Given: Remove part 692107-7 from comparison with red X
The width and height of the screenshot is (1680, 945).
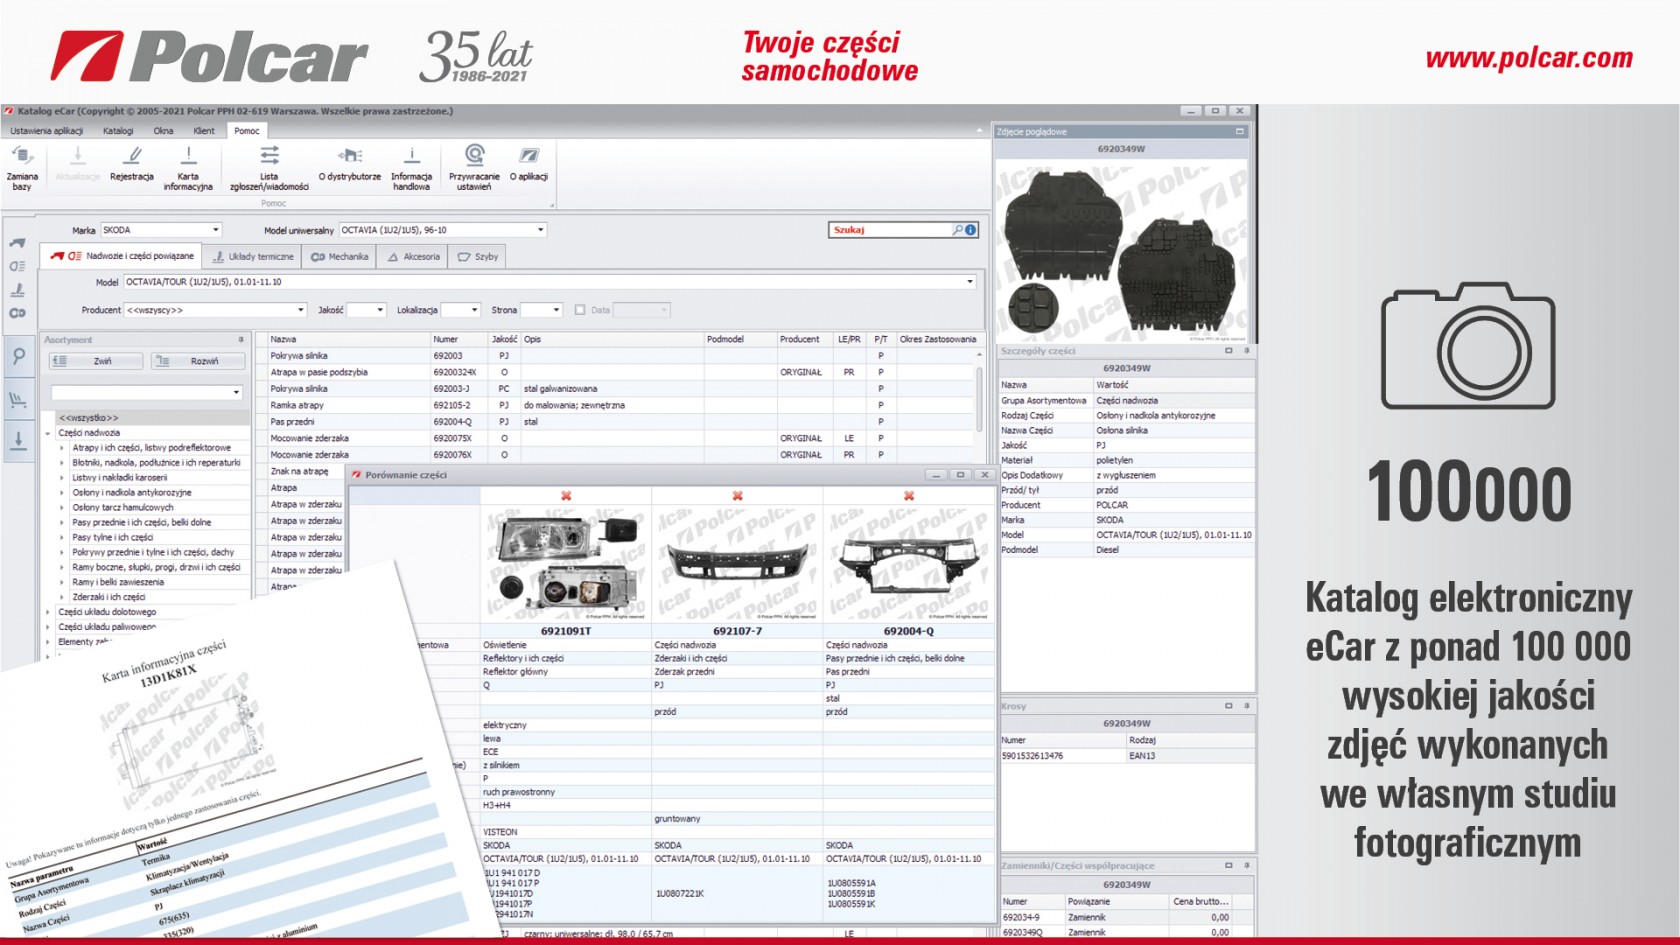Looking at the screenshot, I should 737,496.
